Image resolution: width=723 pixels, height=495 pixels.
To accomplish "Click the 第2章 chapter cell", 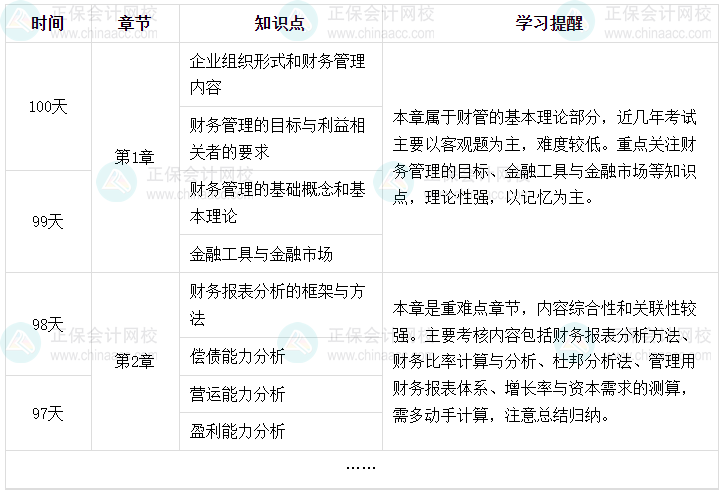I will point(135,361).
